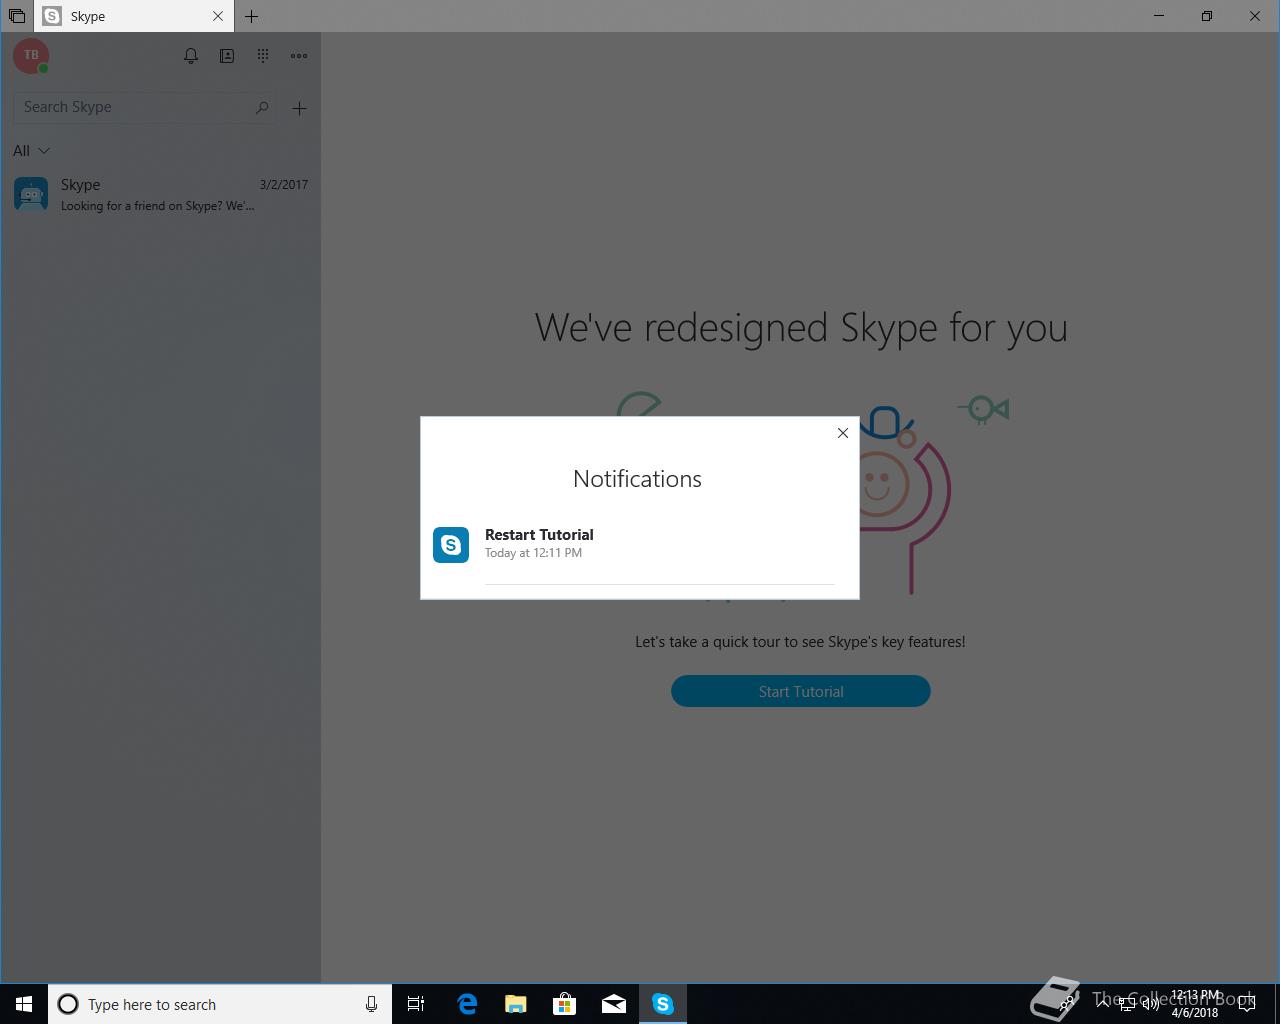The image size is (1280, 1024).
Task: Close the Notifications dialog
Action: click(x=843, y=433)
